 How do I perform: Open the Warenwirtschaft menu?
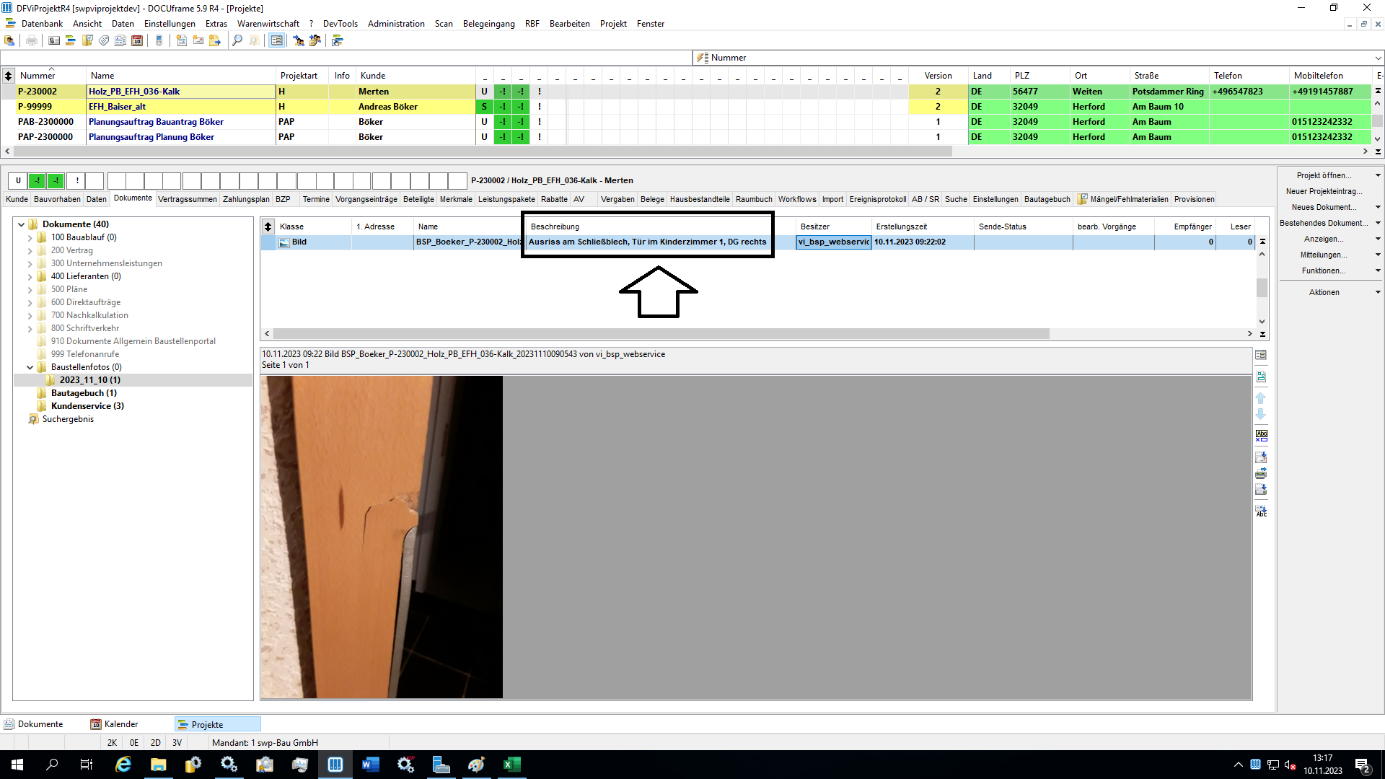(268, 23)
